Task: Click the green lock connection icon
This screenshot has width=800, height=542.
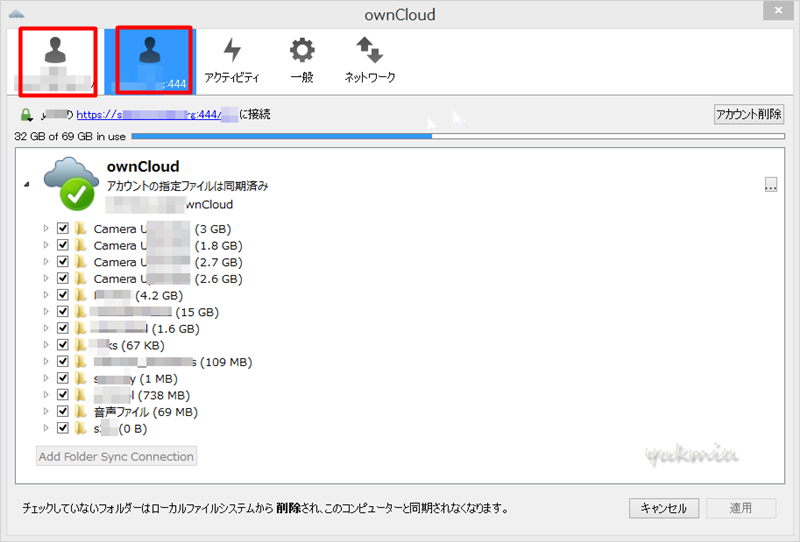Action: (x=26, y=115)
